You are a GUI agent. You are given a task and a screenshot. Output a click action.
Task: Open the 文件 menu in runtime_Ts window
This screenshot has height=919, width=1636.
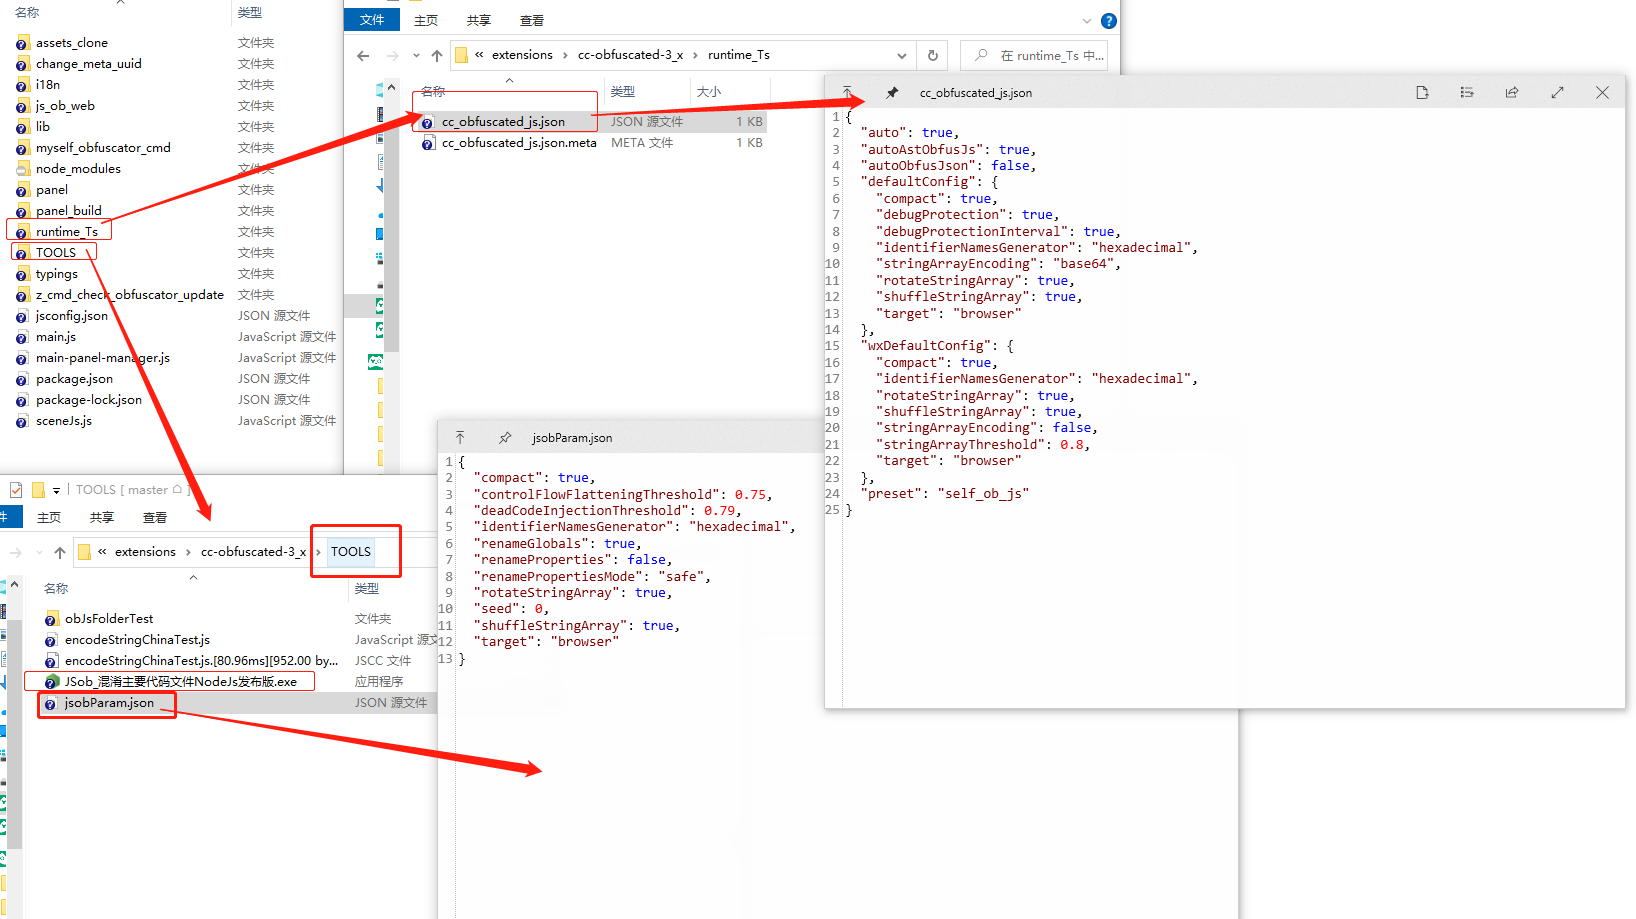click(x=372, y=20)
